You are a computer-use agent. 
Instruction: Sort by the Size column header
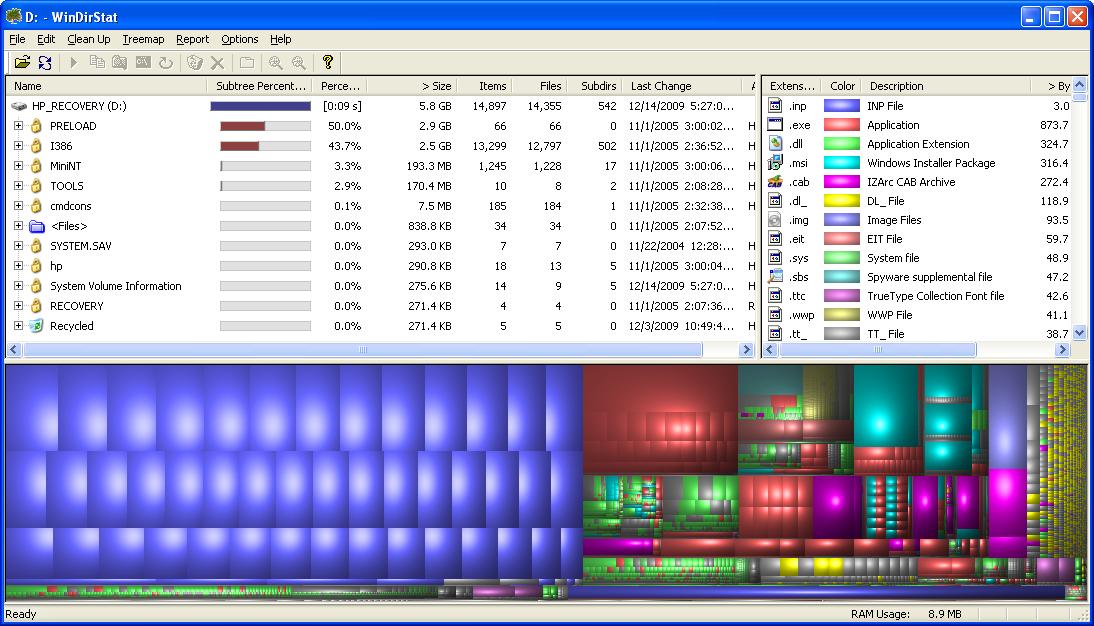(x=412, y=86)
